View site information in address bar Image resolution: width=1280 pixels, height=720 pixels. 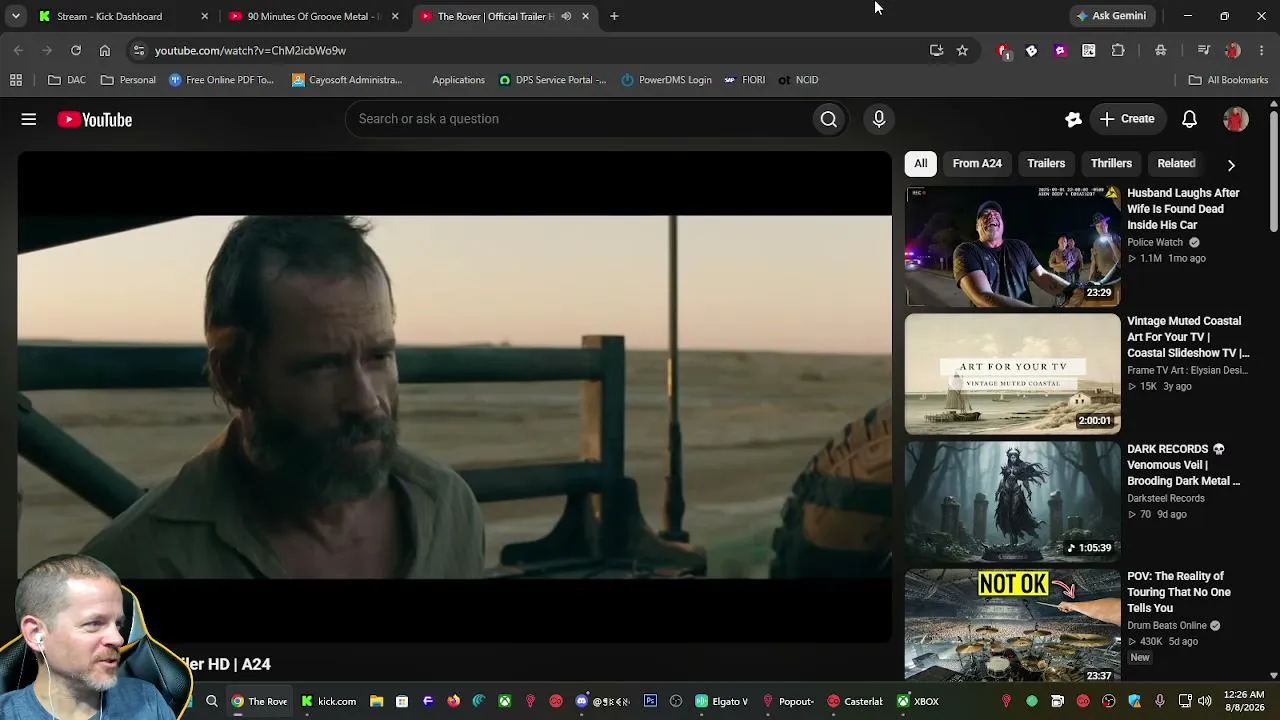pos(139,50)
